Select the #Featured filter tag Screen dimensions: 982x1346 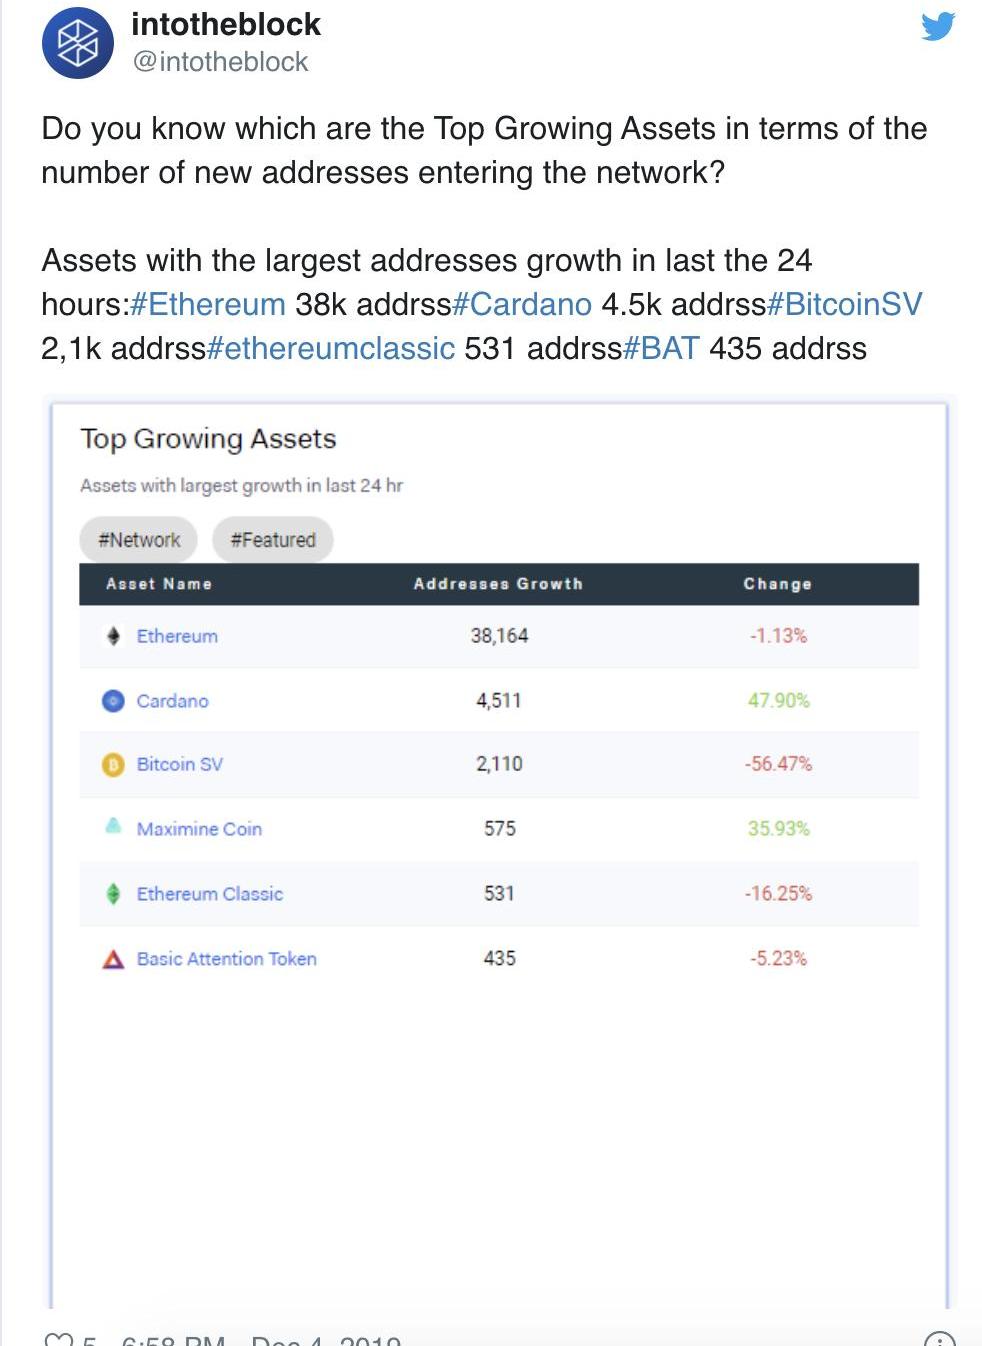273,540
